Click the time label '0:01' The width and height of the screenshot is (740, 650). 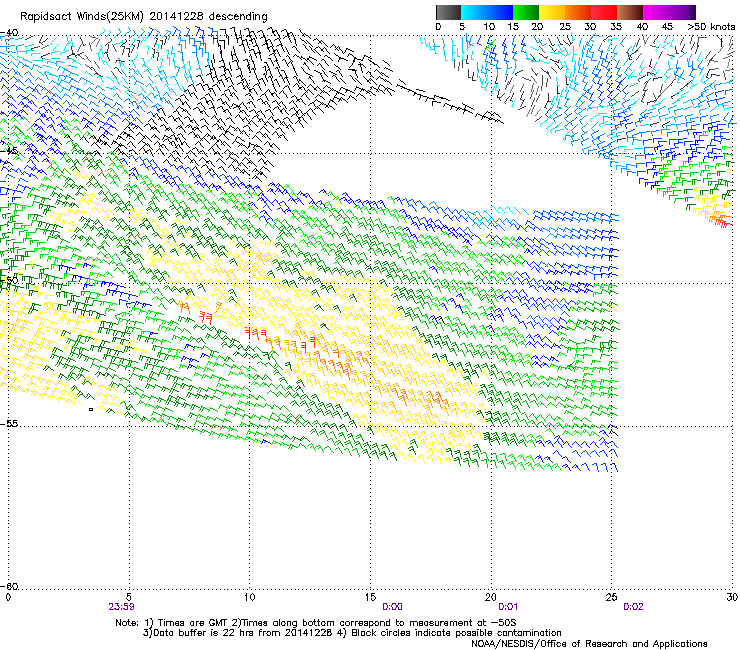508,607
